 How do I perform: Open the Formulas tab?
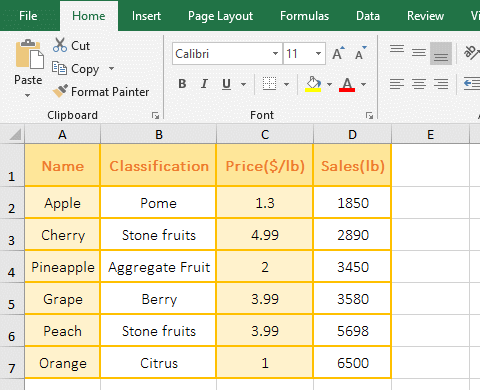pos(304,16)
